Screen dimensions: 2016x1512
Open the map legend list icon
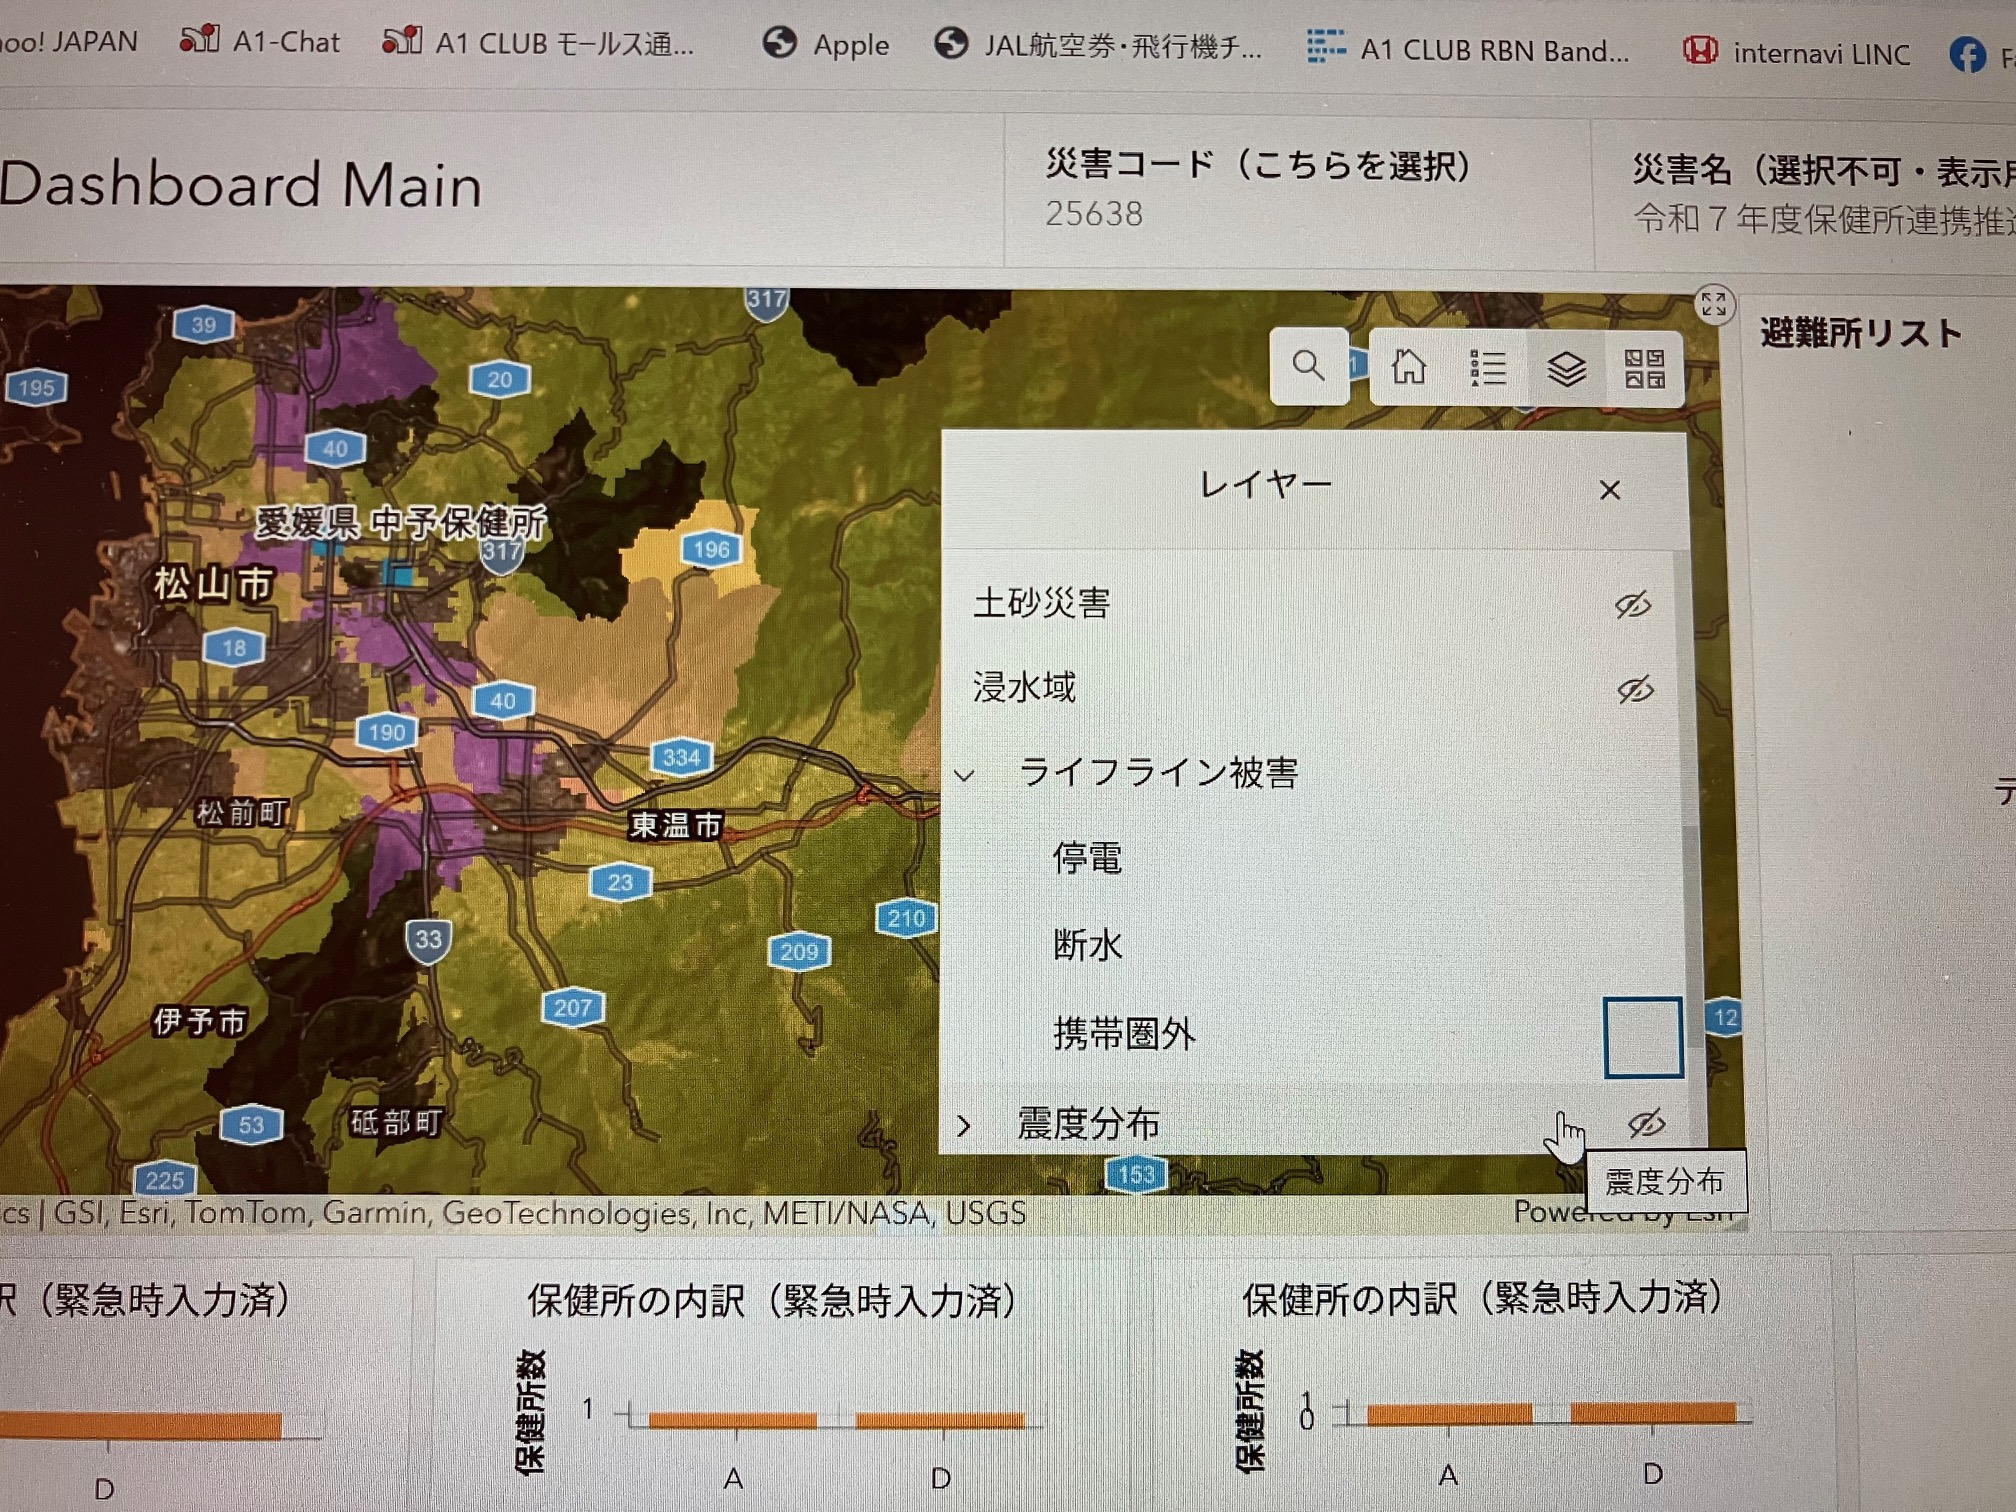click(x=1487, y=368)
